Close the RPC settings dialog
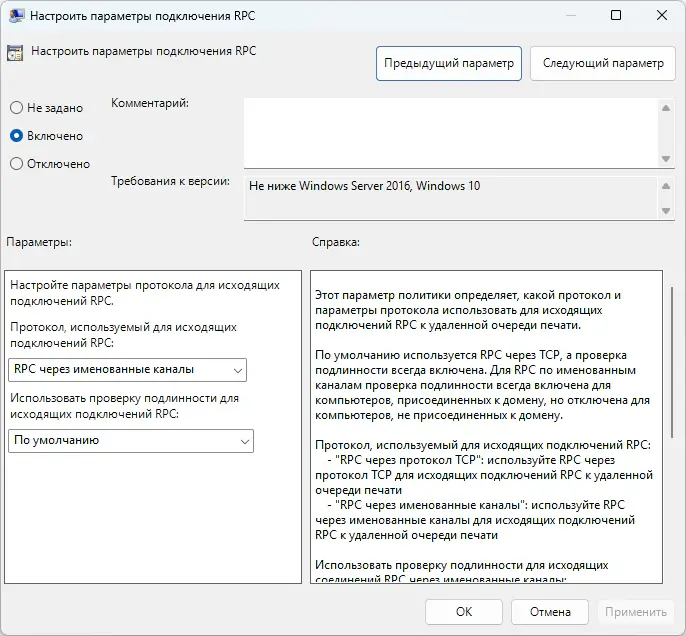The image size is (686, 636). [662, 15]
